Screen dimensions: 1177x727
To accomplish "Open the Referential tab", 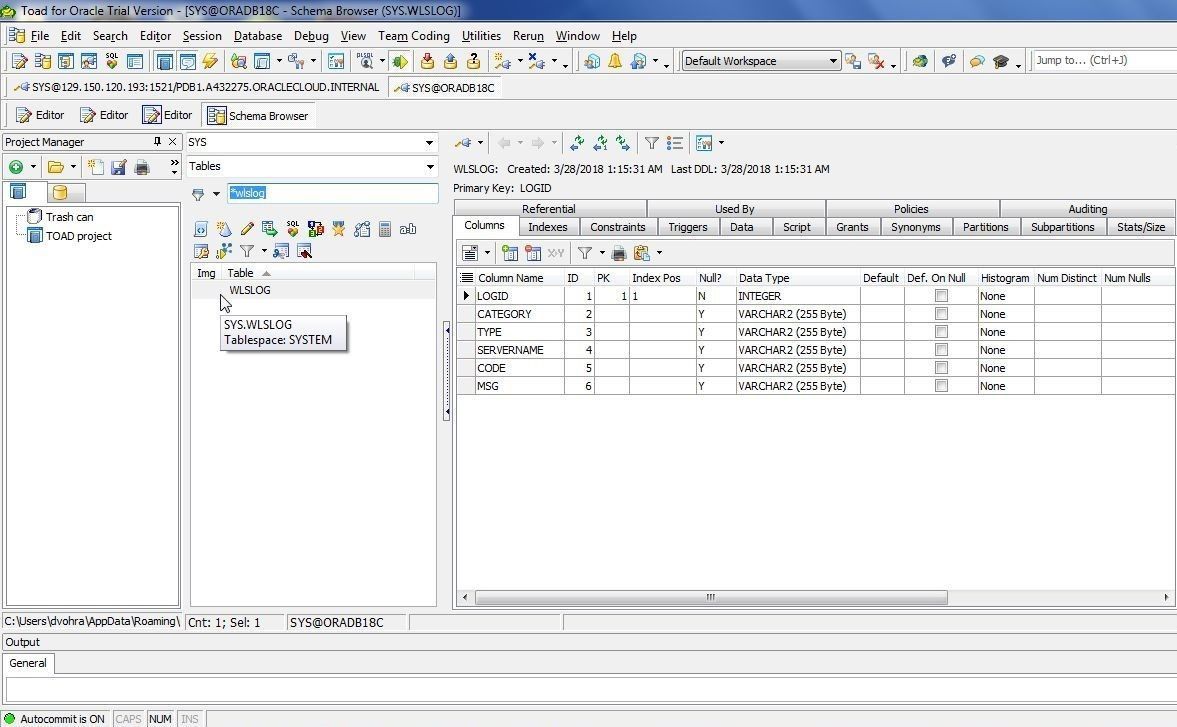I will pyautogui.click(x=549, y=209).
